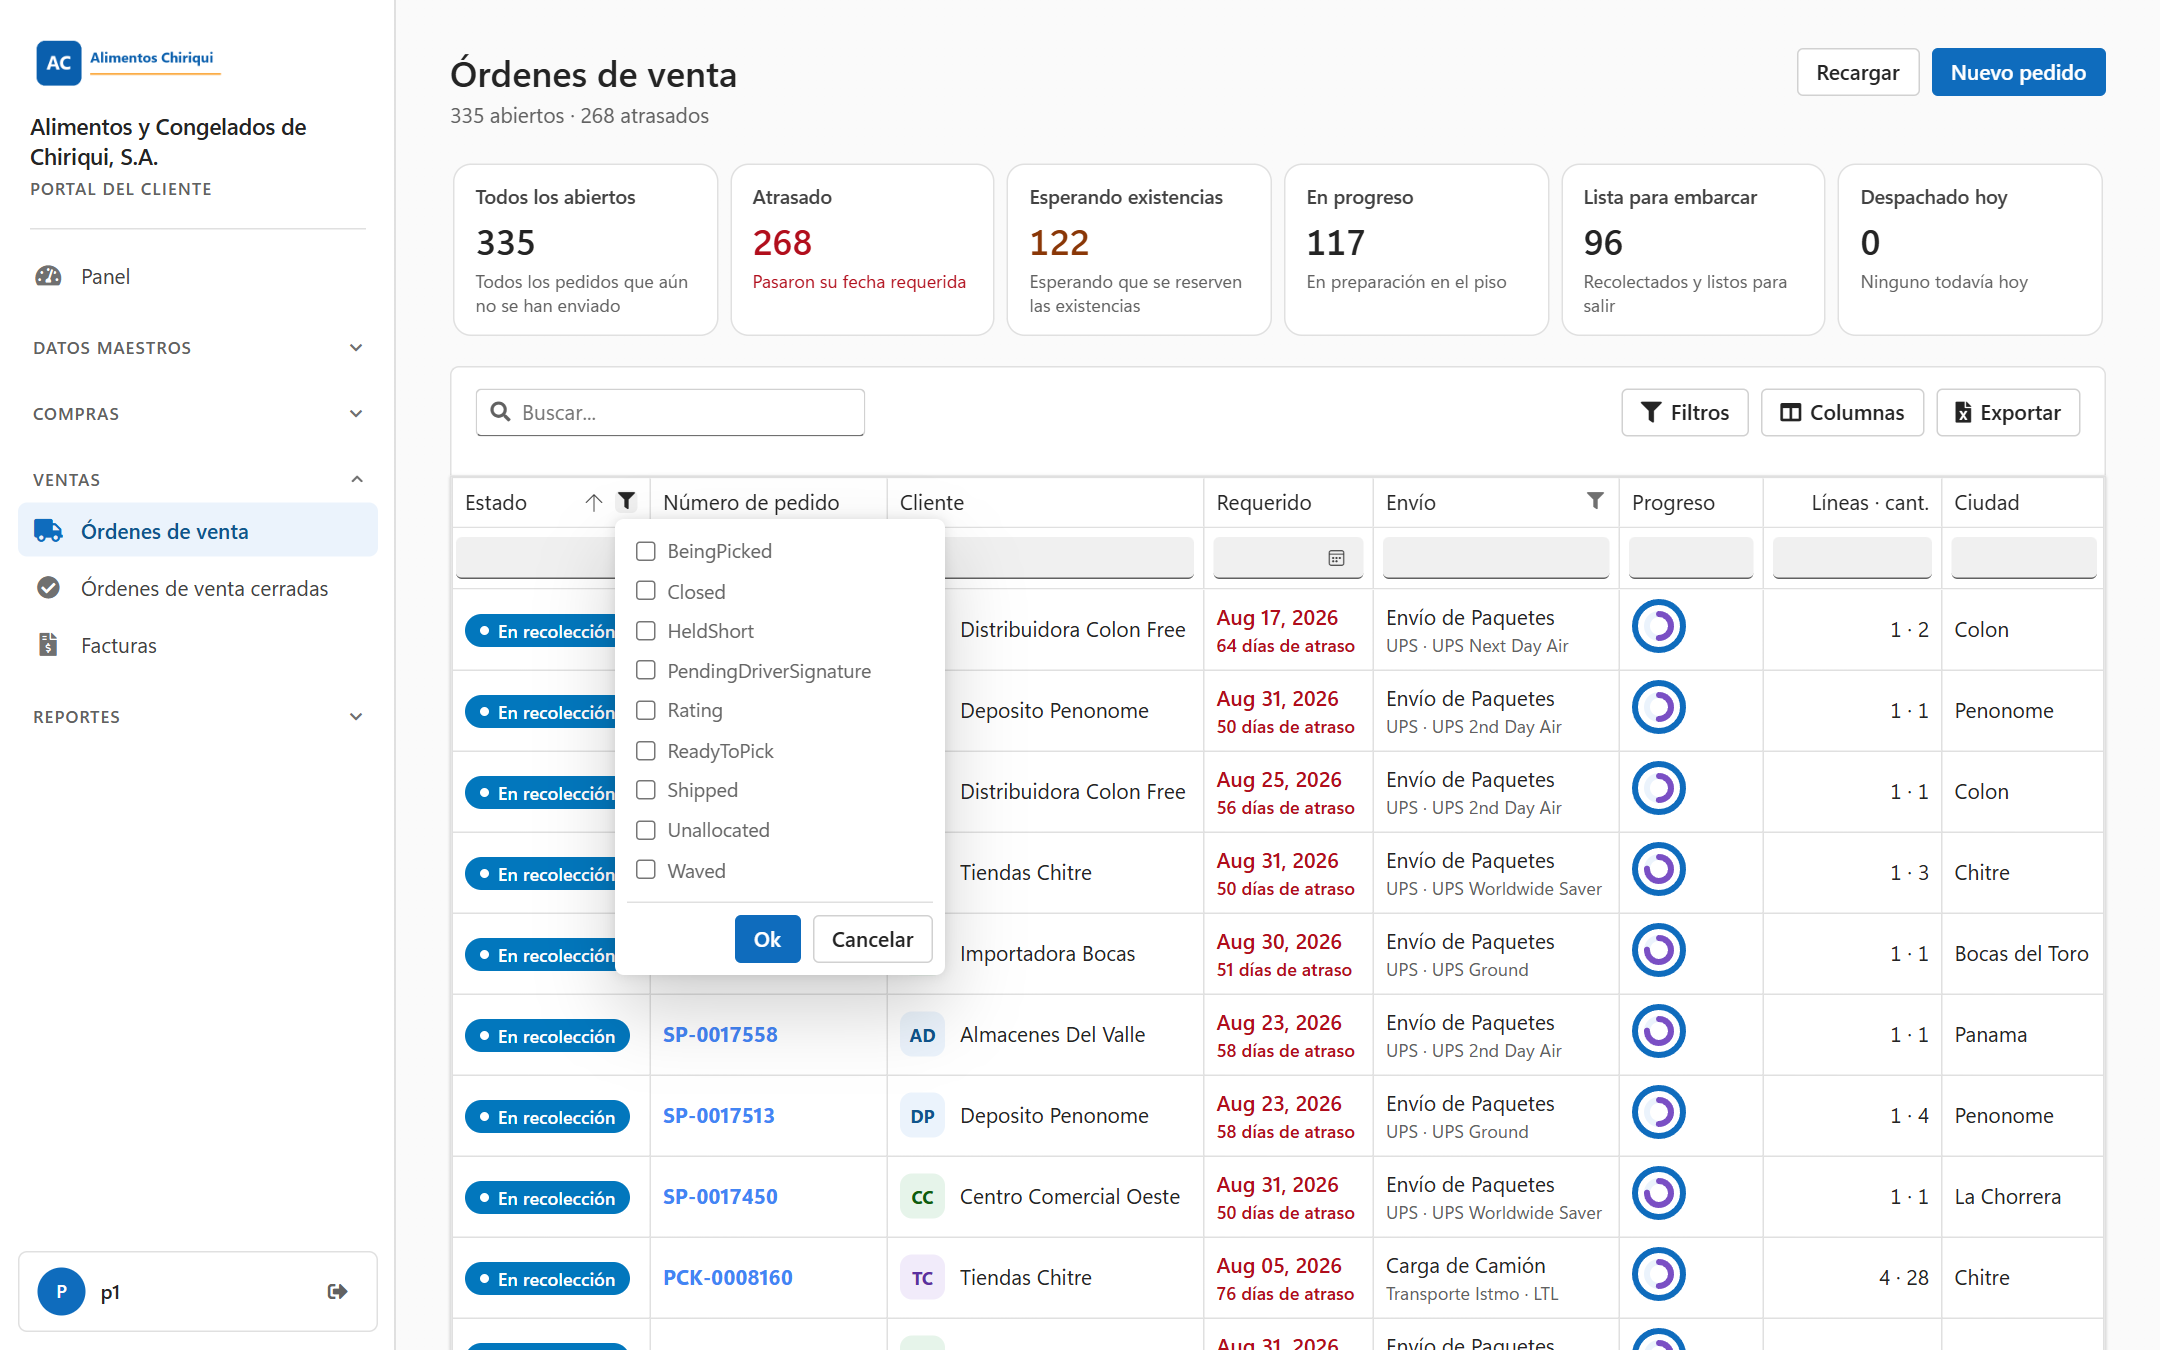Open the Filtros panel

point(1685,412)
